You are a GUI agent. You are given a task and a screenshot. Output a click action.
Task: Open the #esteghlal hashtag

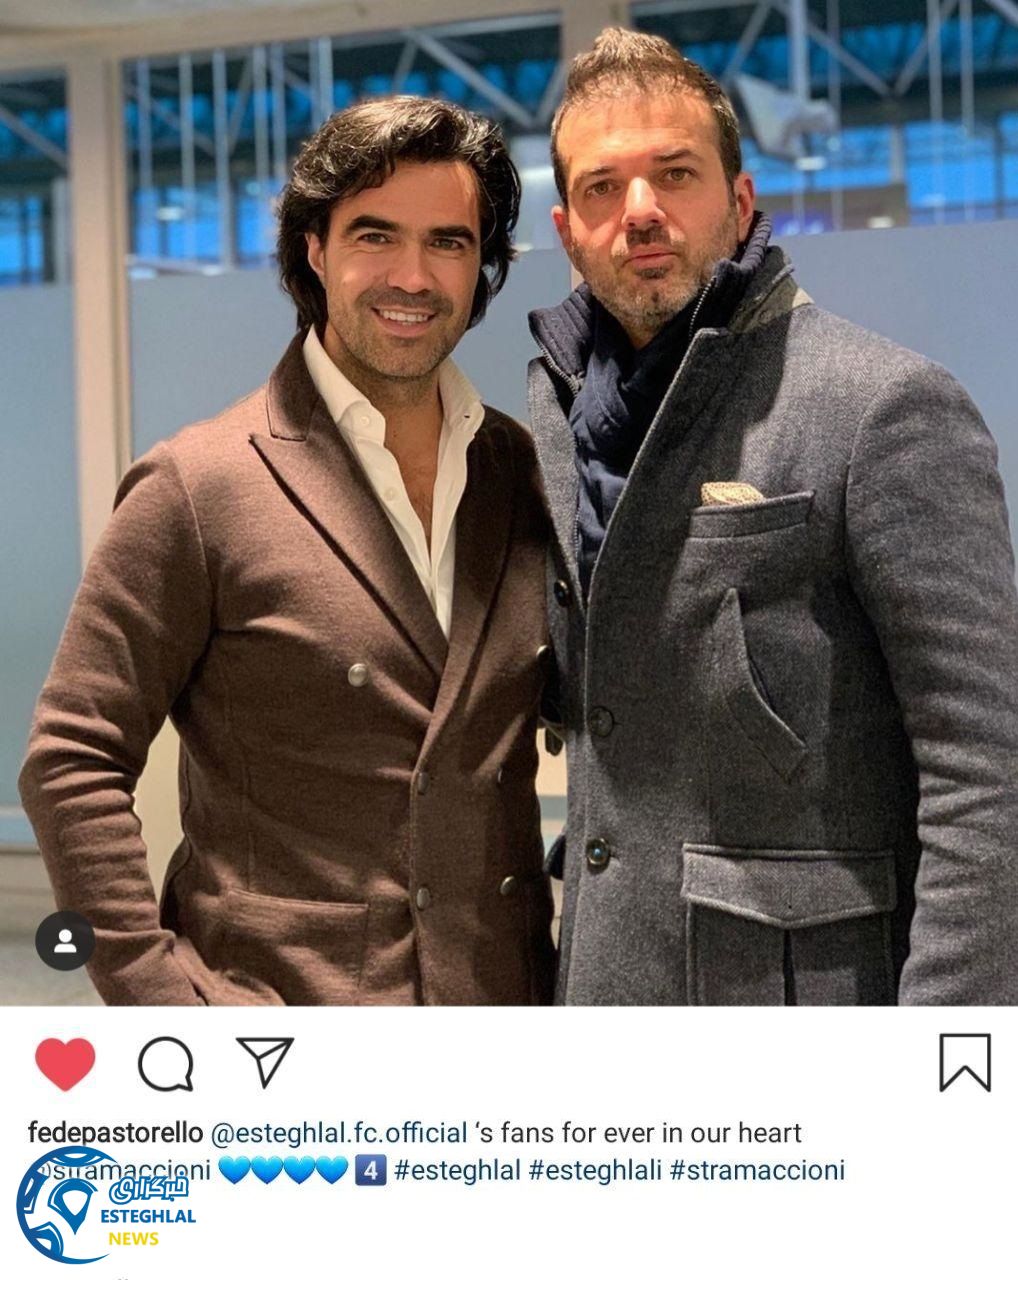point(457,1170)
